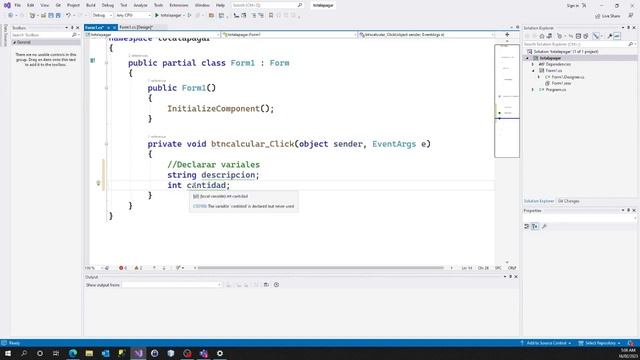Click Solution Explorer Home icon

pos(542,36)
